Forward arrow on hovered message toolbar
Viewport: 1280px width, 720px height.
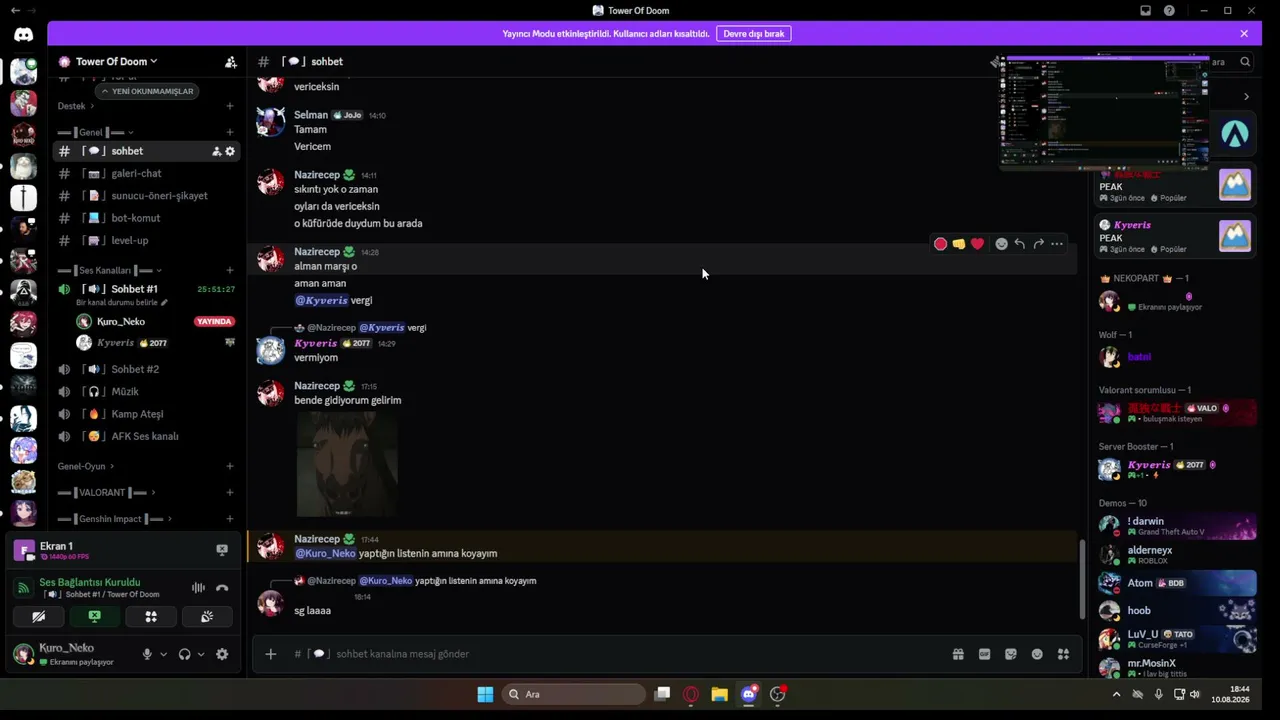point(1038,244)
